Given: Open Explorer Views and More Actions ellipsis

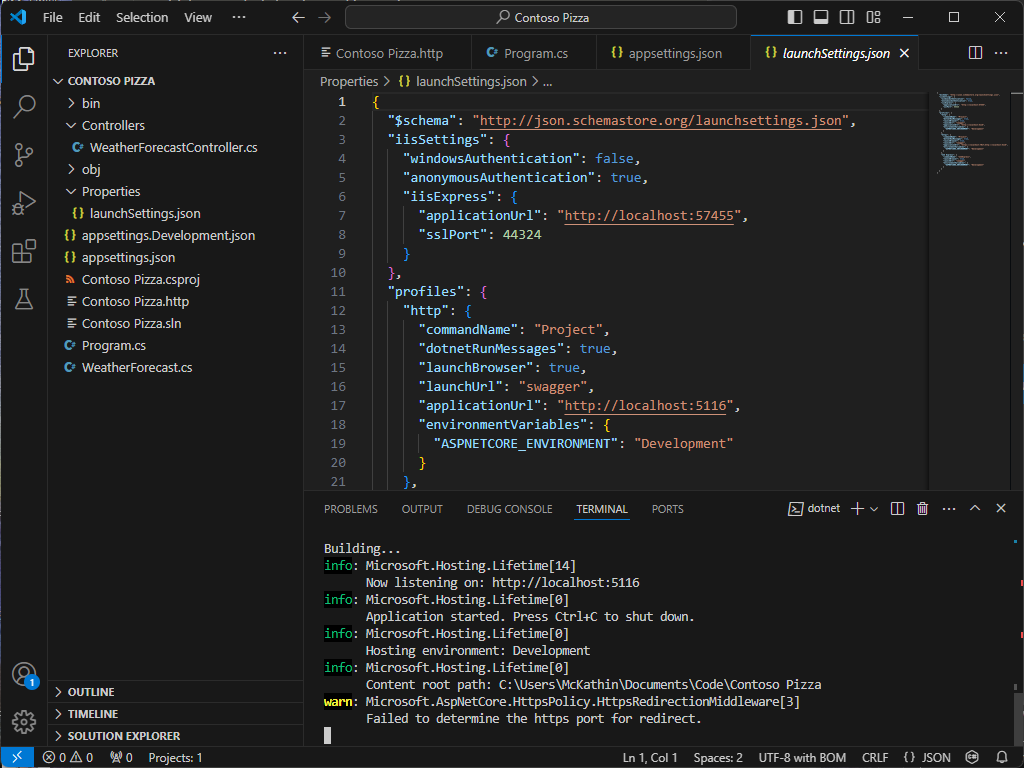Looking at the screenshot, I should click(x=280, y=53).
